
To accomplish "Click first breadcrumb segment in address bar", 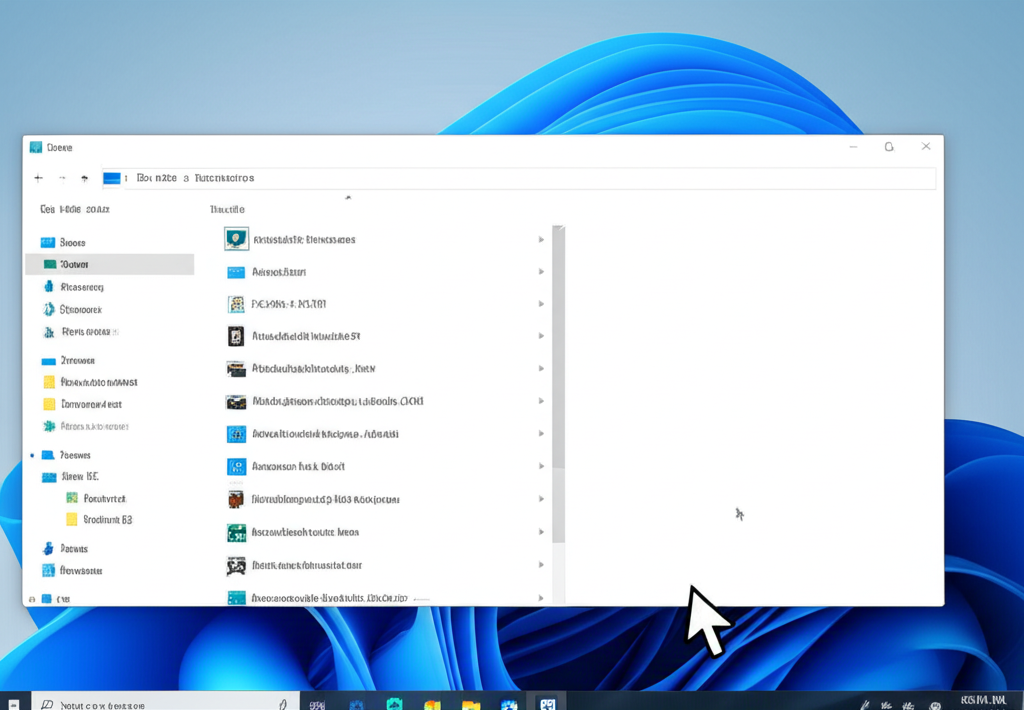I will click(157, 178).
